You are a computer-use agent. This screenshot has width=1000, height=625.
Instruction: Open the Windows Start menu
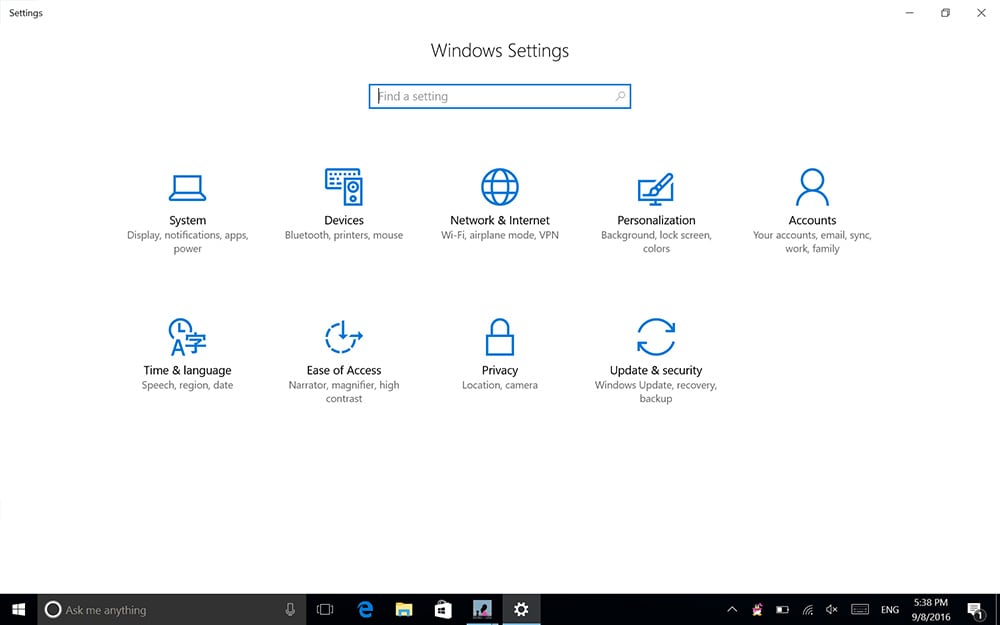[18, 609]
